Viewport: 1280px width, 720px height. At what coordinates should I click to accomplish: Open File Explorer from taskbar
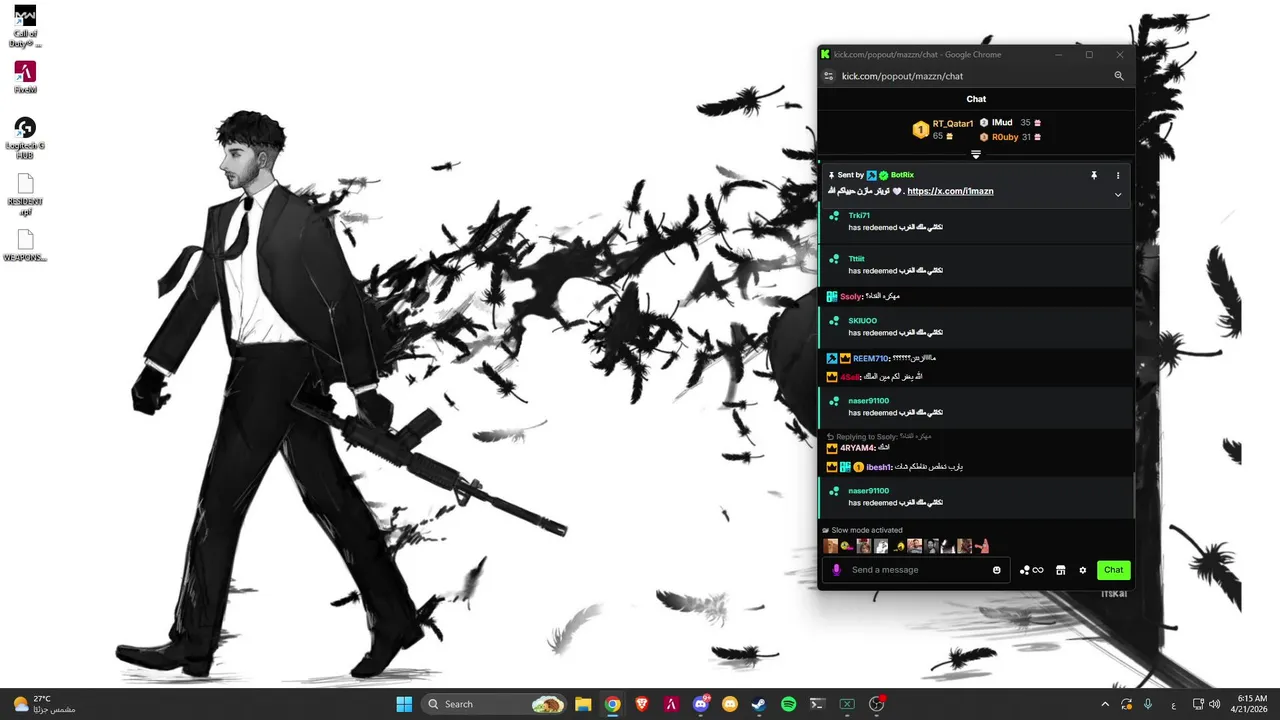coord(583,704)
